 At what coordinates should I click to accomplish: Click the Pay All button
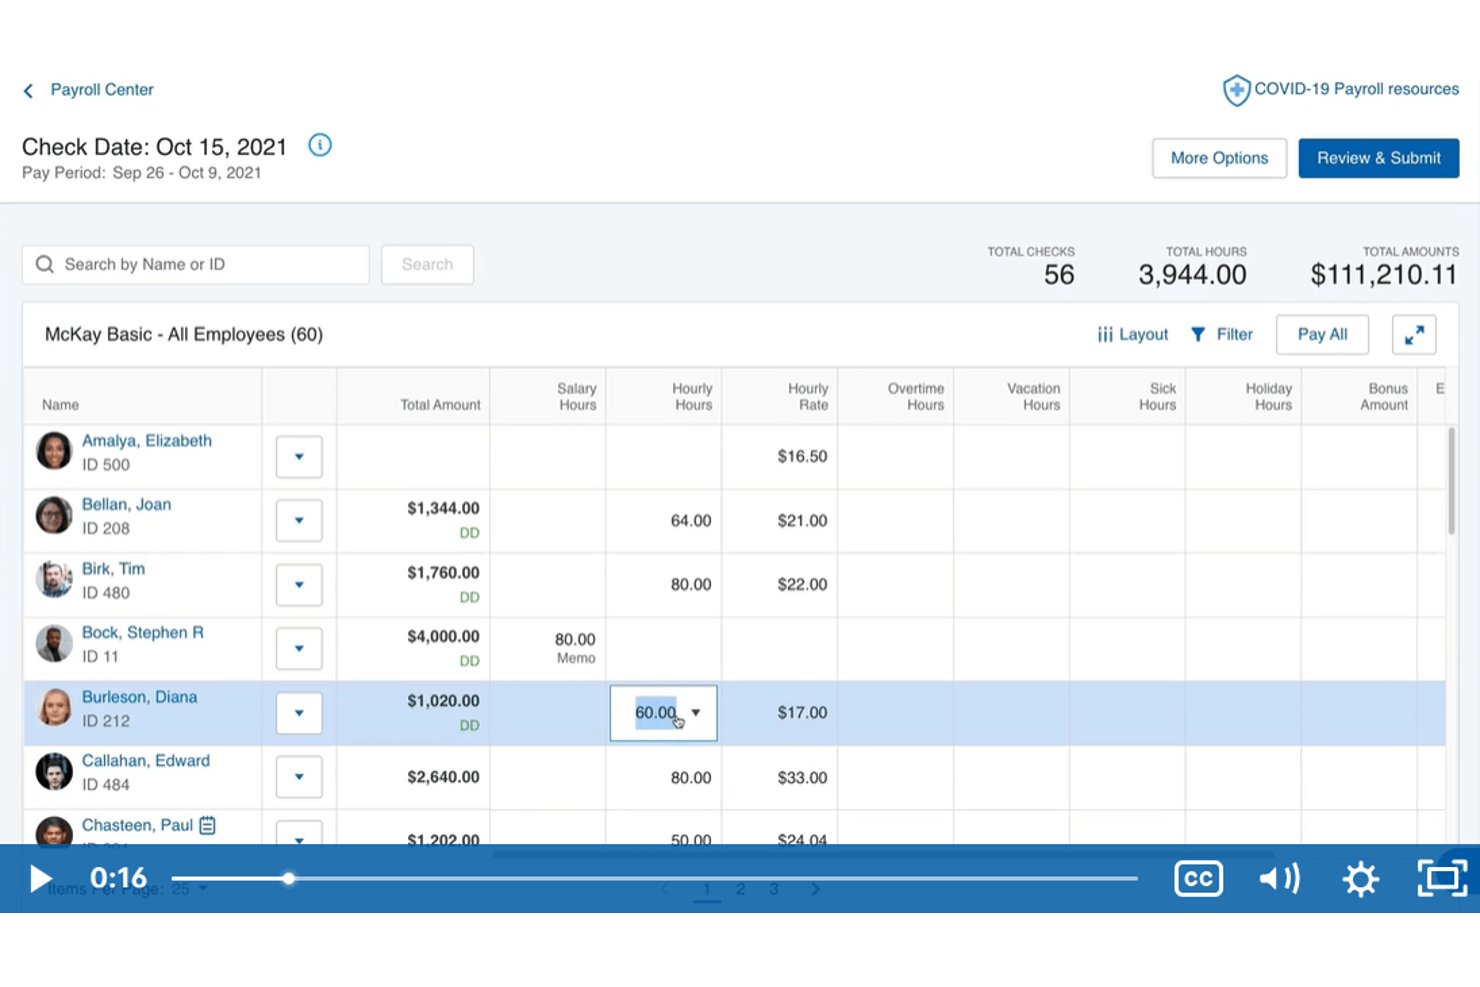pyautogui.click(x=1322, y=334)
